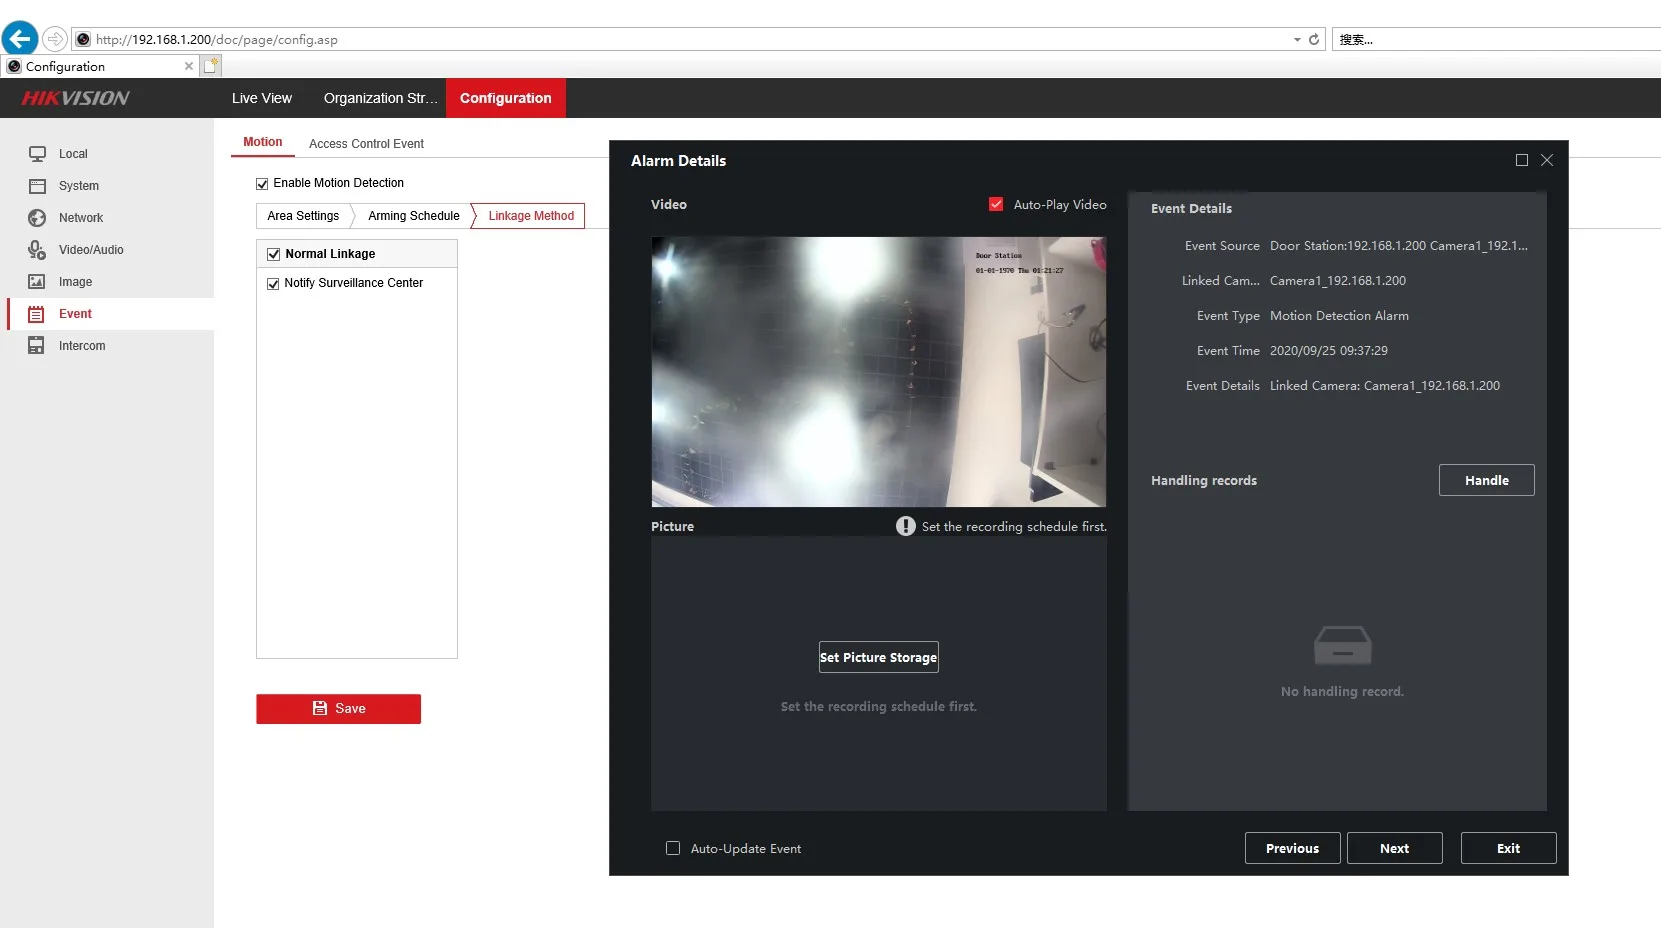Click the page refresh icon
The height and width of the screenshot is (928, 1661).
1314,40
